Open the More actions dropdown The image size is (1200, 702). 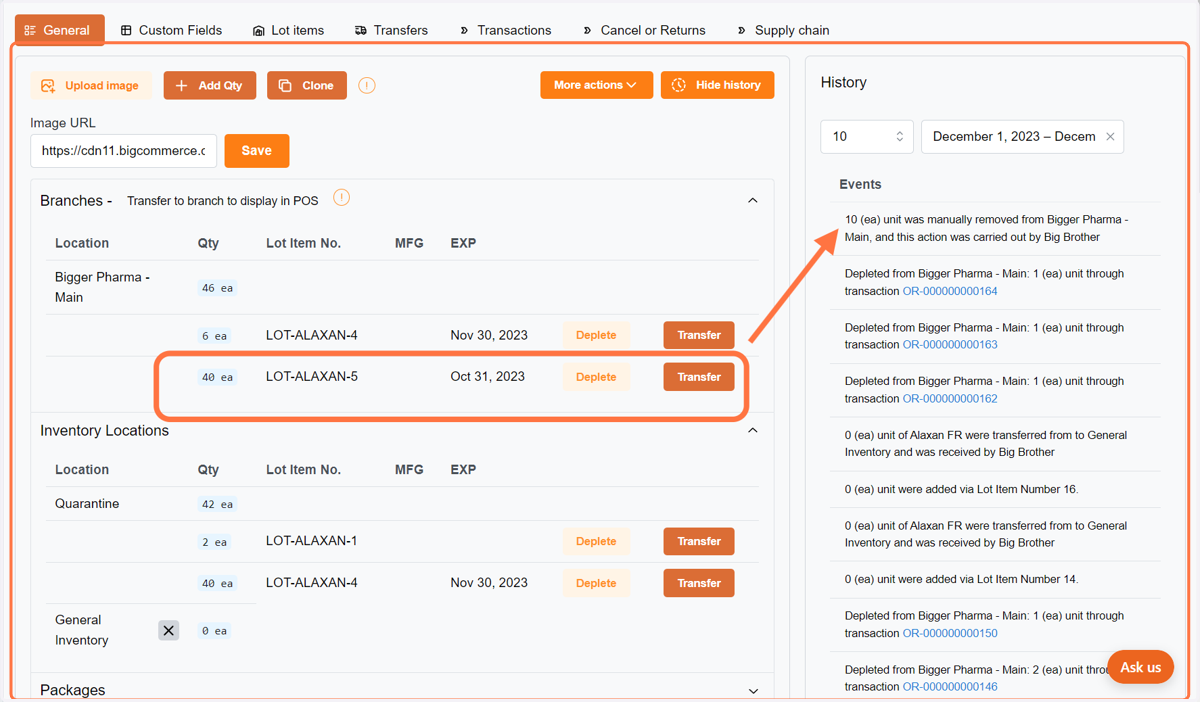click(597, 85)
